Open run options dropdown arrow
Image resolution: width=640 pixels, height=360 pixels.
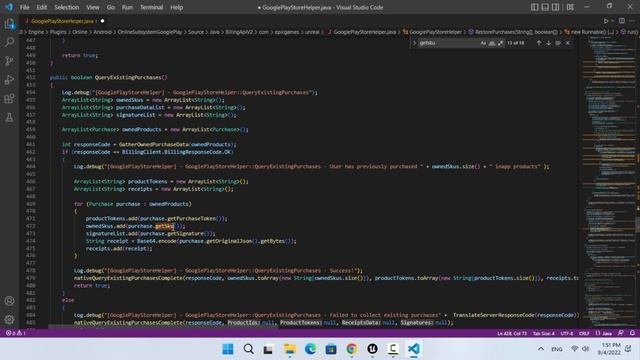click(612, 21)
